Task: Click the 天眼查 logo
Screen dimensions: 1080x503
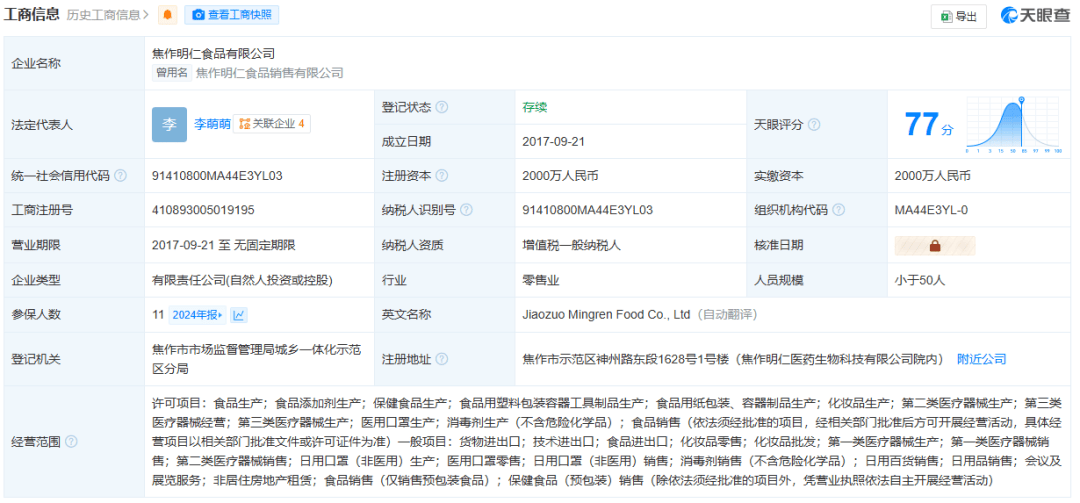Action: point(1036,15)
